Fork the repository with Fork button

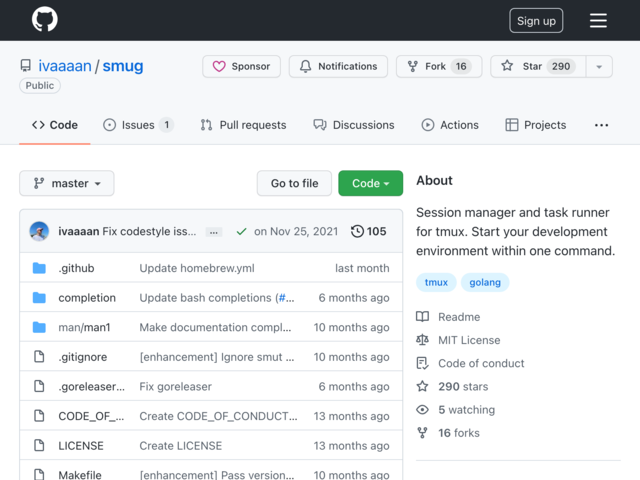pyautogui.click(x=439, y=67)
